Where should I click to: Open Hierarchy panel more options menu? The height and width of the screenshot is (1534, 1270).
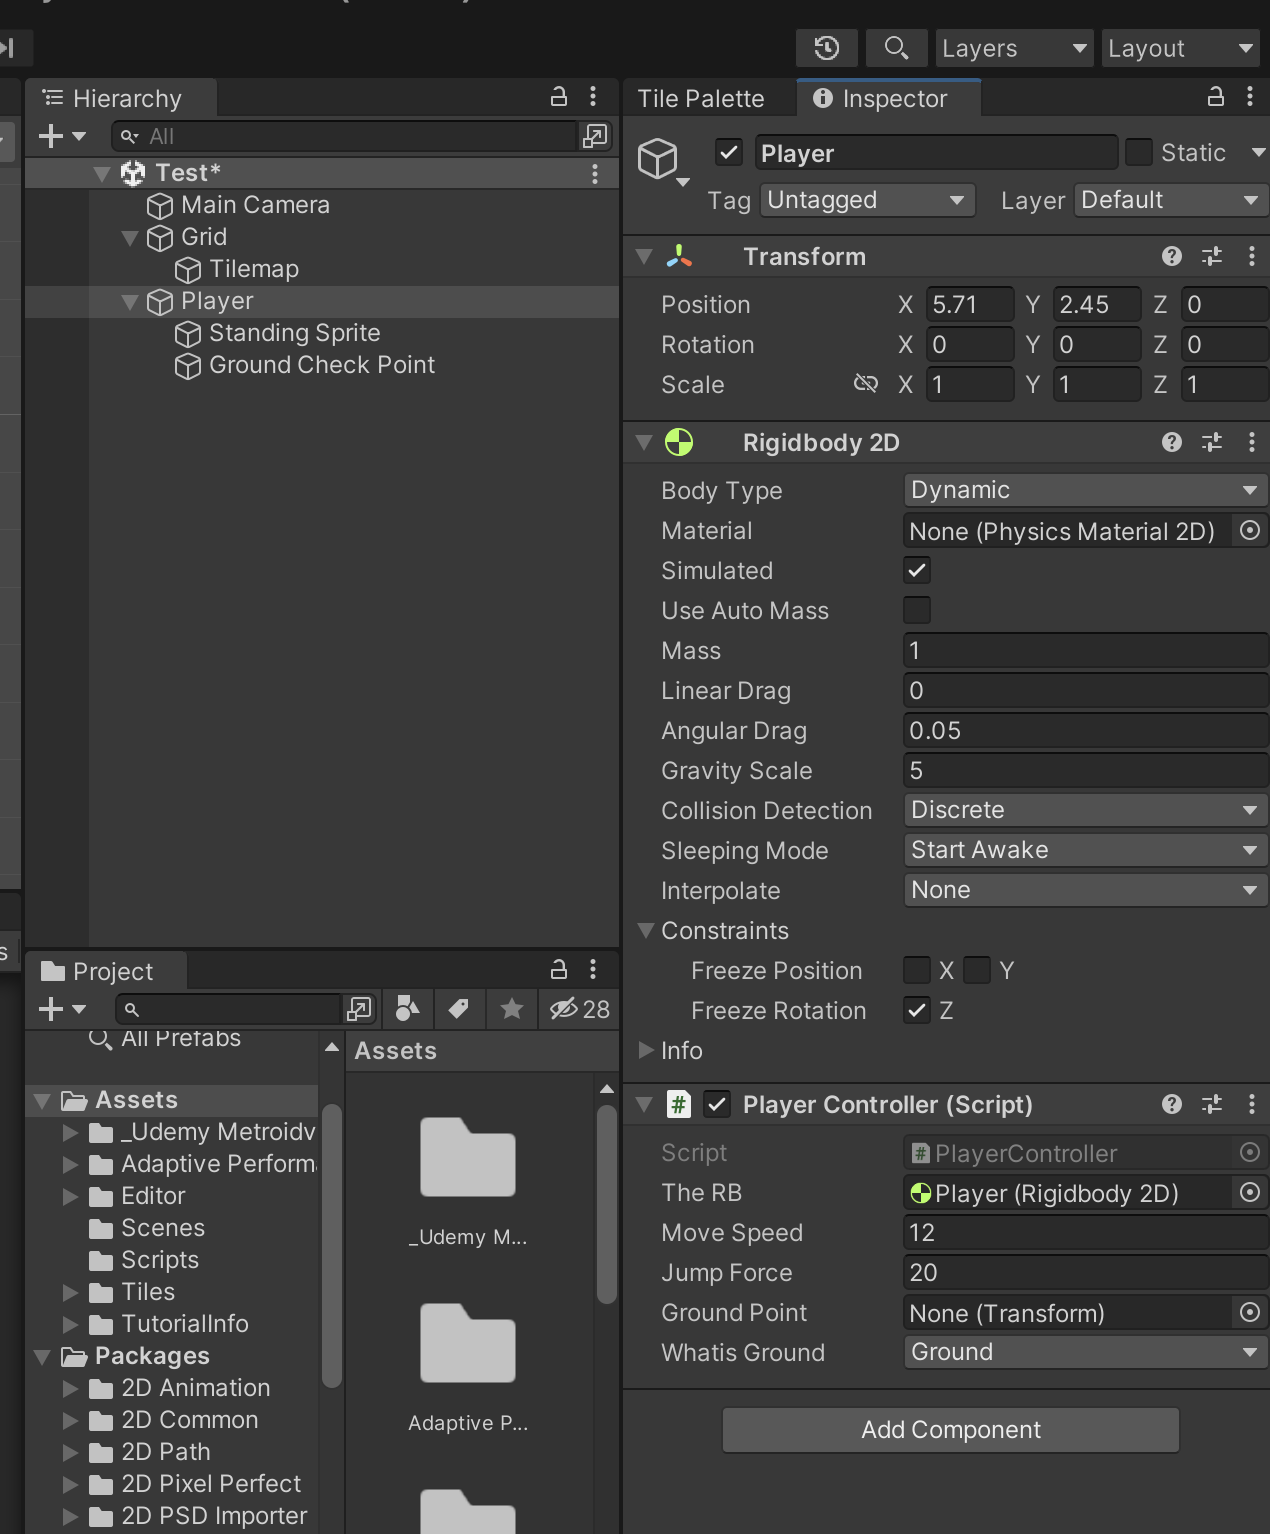click(x=593, y=97)
